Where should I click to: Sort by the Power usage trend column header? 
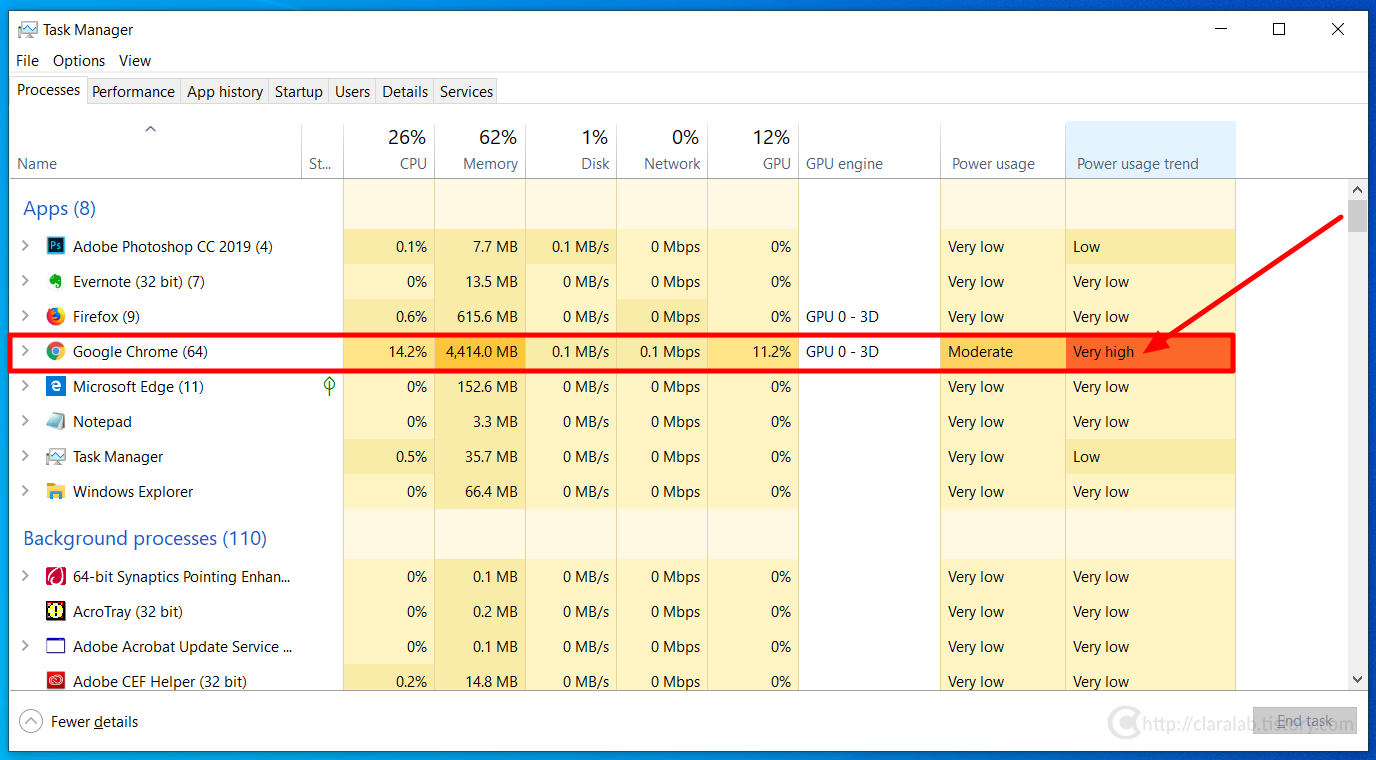tap(1151, 151)
